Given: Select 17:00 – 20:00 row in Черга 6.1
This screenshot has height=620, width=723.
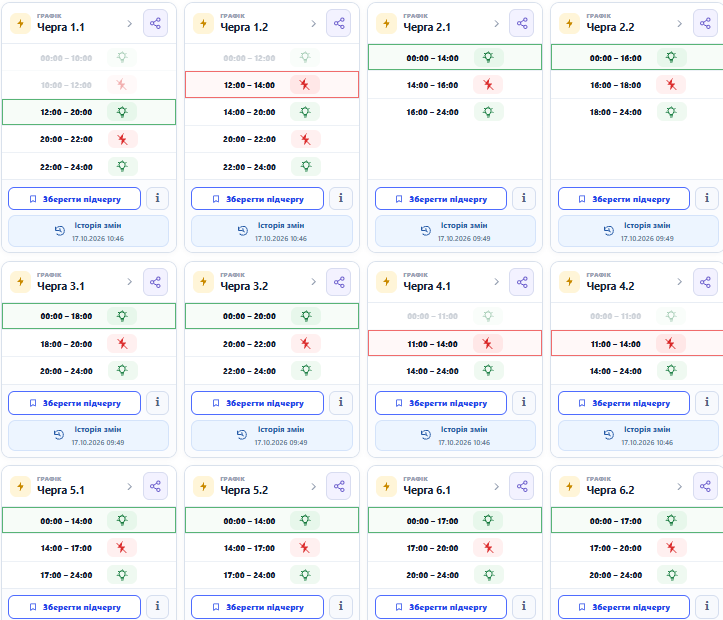Looking at the screenshot, I should tap(455, 548).
